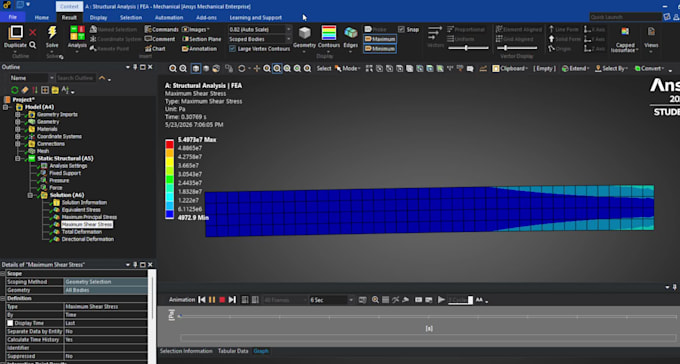Select Equivalent Stress result
Image resolution: width=680 pixels, height=364 pixels.
[x=81, y=210]
